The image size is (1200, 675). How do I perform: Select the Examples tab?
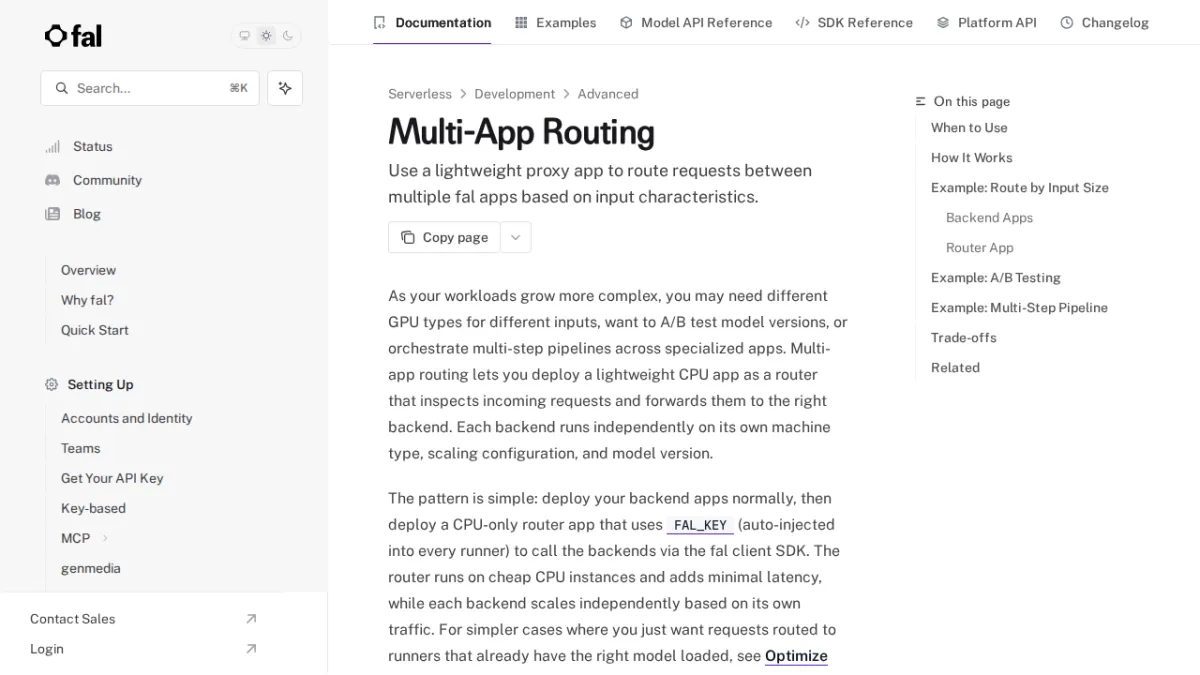555,22
